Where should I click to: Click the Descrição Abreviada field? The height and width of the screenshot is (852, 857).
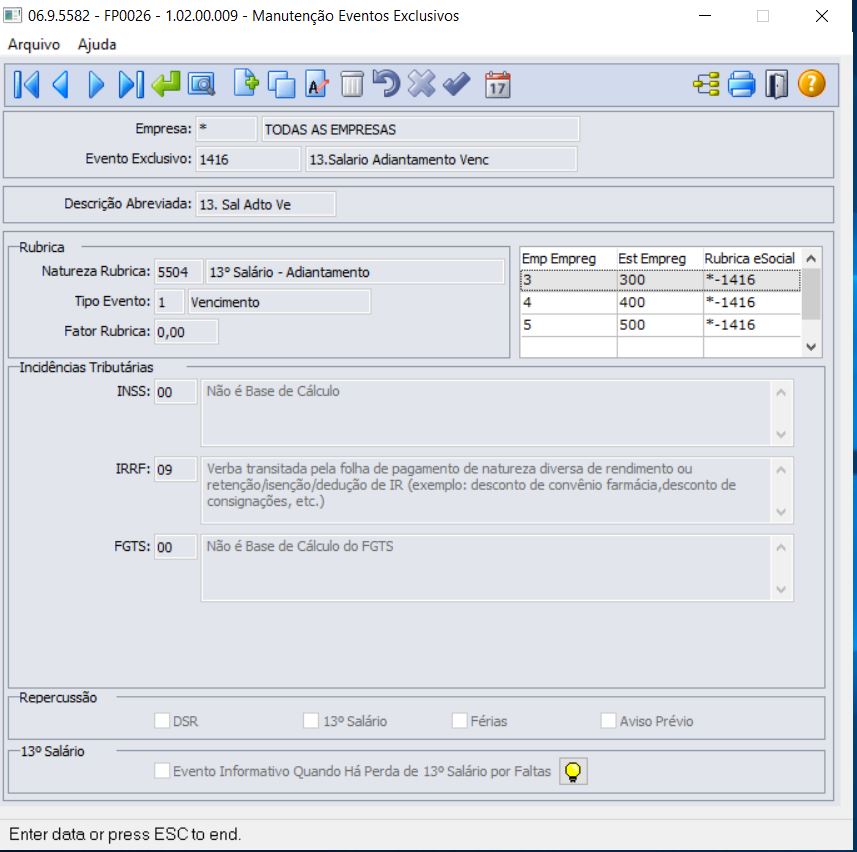point(266,204)
